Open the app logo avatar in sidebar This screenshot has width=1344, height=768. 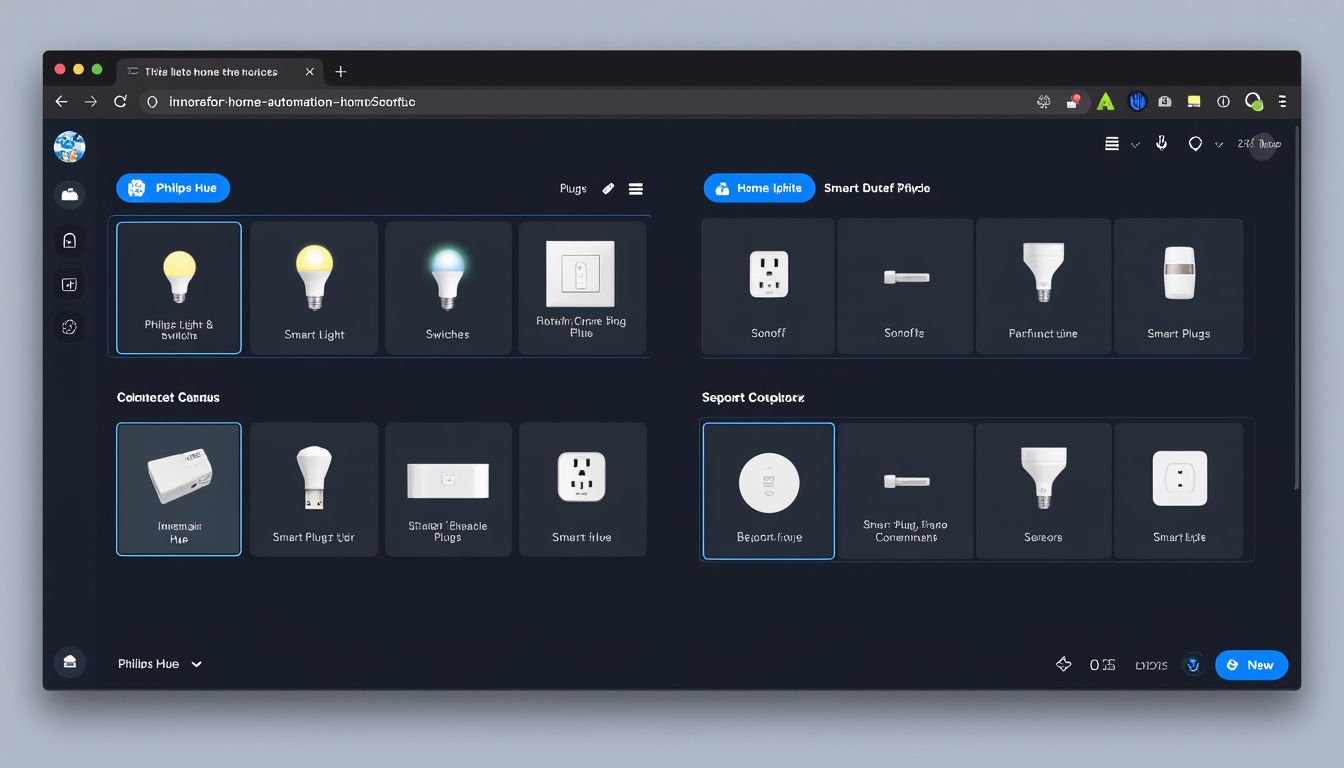(x=69, y=147)
